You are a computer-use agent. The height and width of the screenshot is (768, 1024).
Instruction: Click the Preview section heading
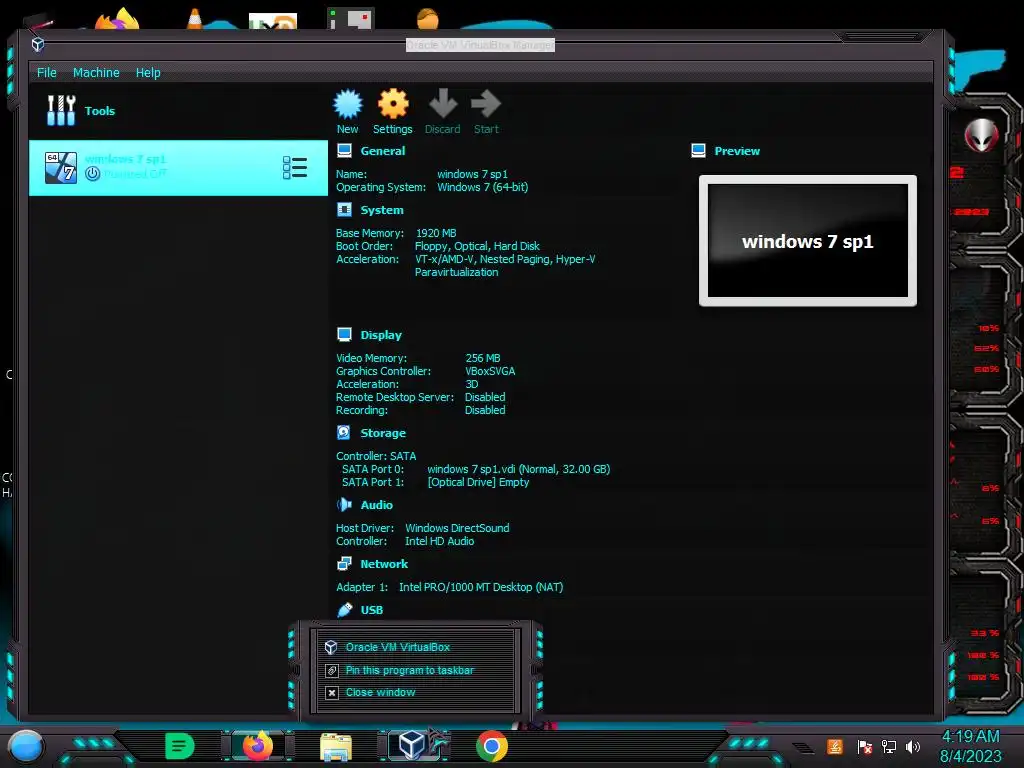coord(737,151)
